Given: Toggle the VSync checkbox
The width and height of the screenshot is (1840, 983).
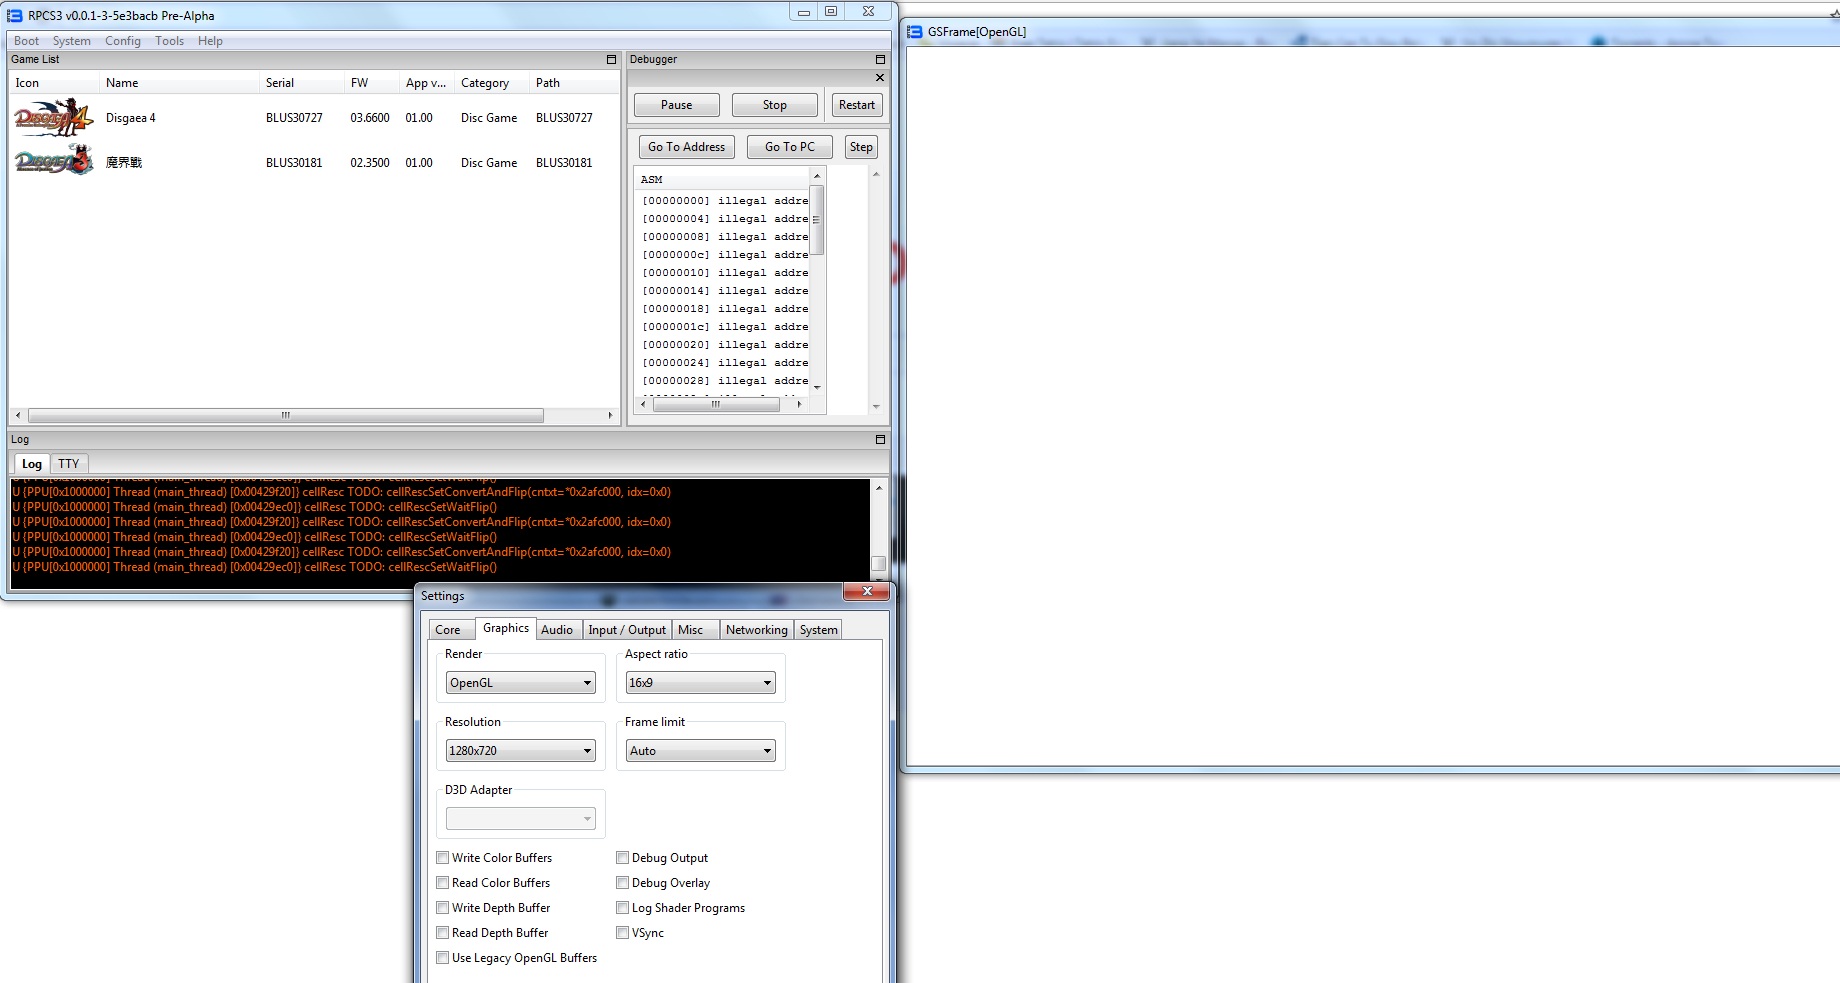Looking at the screenshot, I should click(623, 933).
